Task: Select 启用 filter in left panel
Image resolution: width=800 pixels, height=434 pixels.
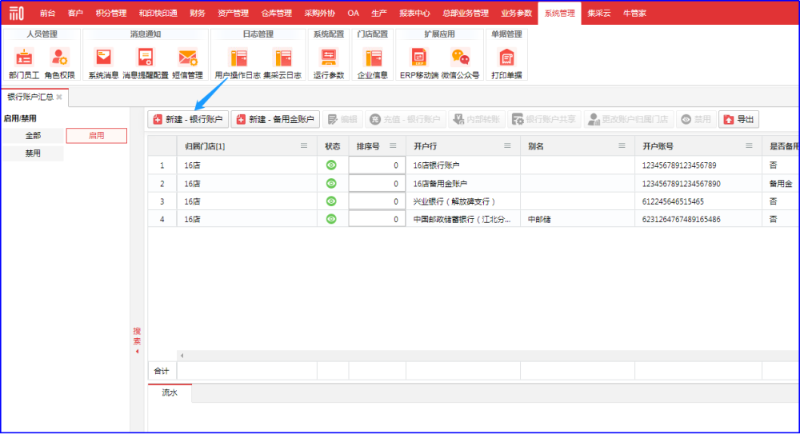Action: pos(96,136)
